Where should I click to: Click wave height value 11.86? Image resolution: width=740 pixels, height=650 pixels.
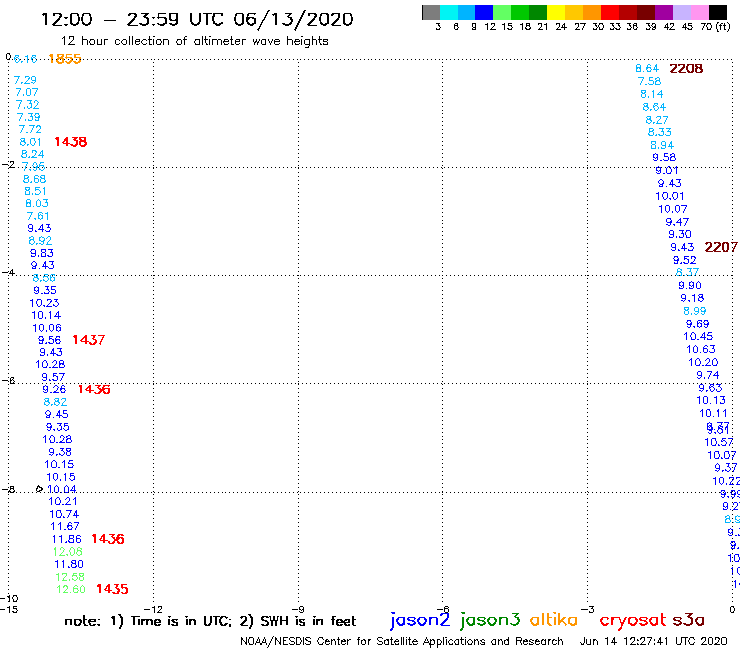point(67,539)
